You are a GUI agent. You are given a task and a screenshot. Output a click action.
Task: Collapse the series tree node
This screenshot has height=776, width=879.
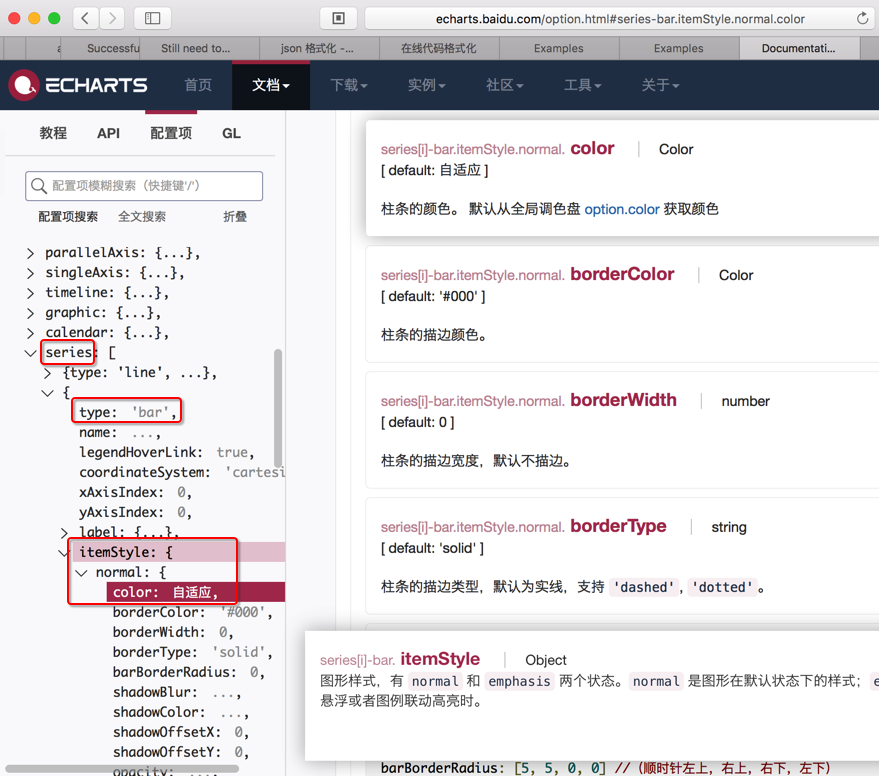pyautogui.click(x=30, y=353)
